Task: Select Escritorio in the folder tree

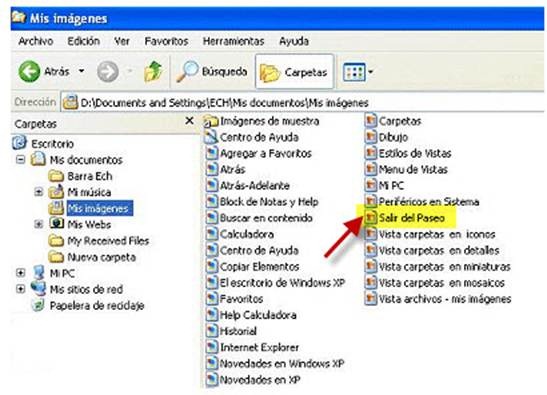Action: 52,143
